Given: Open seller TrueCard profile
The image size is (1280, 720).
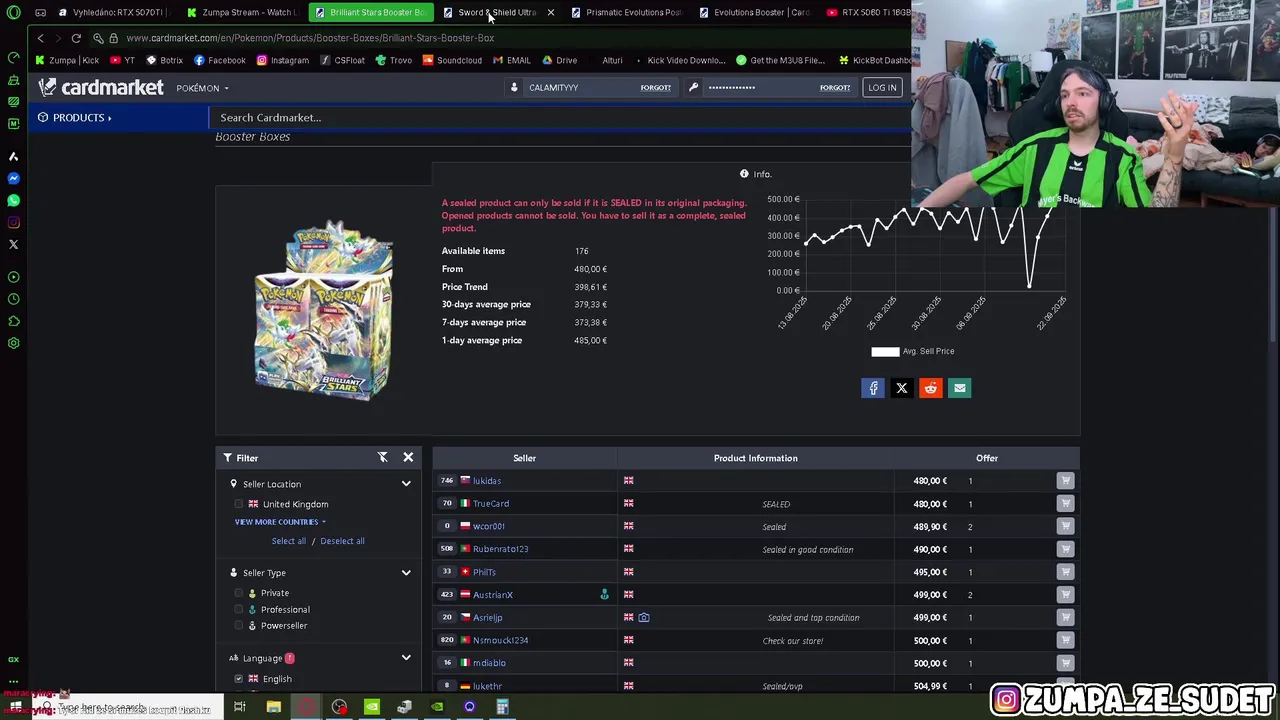Looking at the screenshot, I should (x=491, y=504).
